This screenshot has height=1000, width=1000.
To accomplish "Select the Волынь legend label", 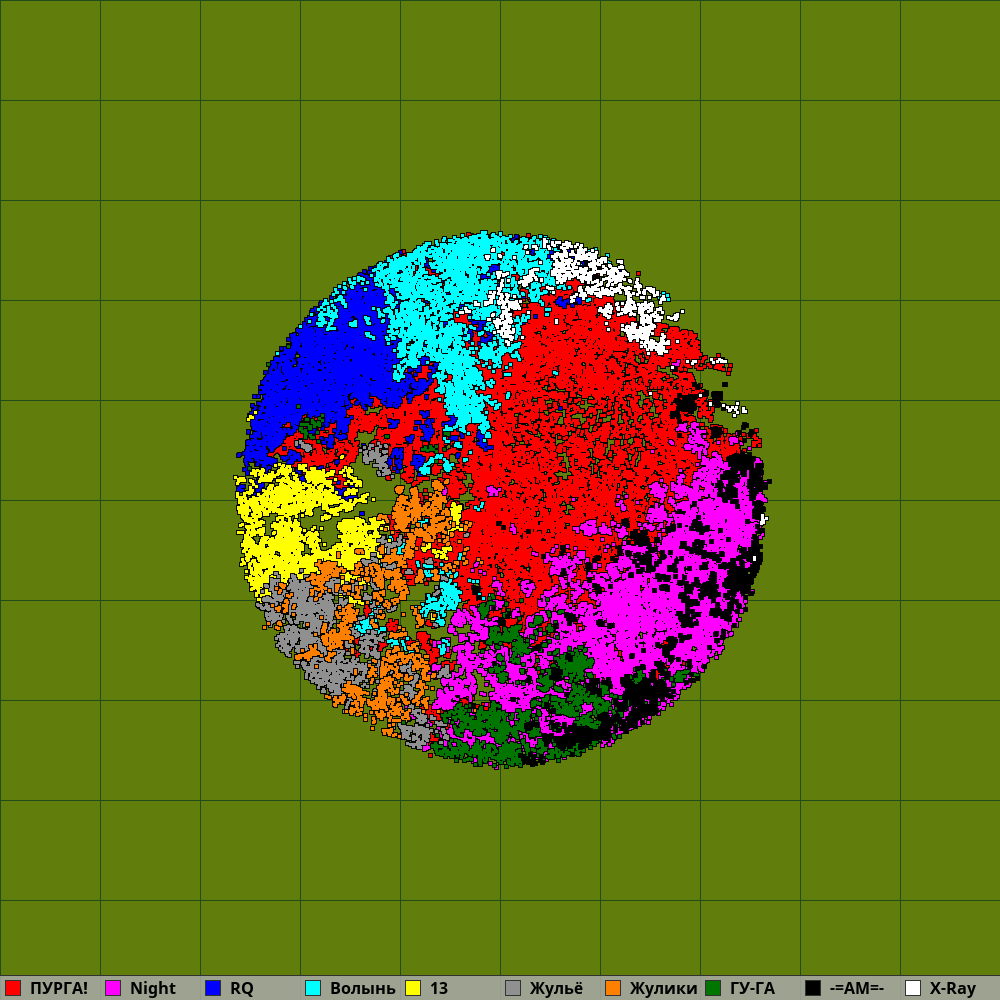I will [x=363, y=988].
